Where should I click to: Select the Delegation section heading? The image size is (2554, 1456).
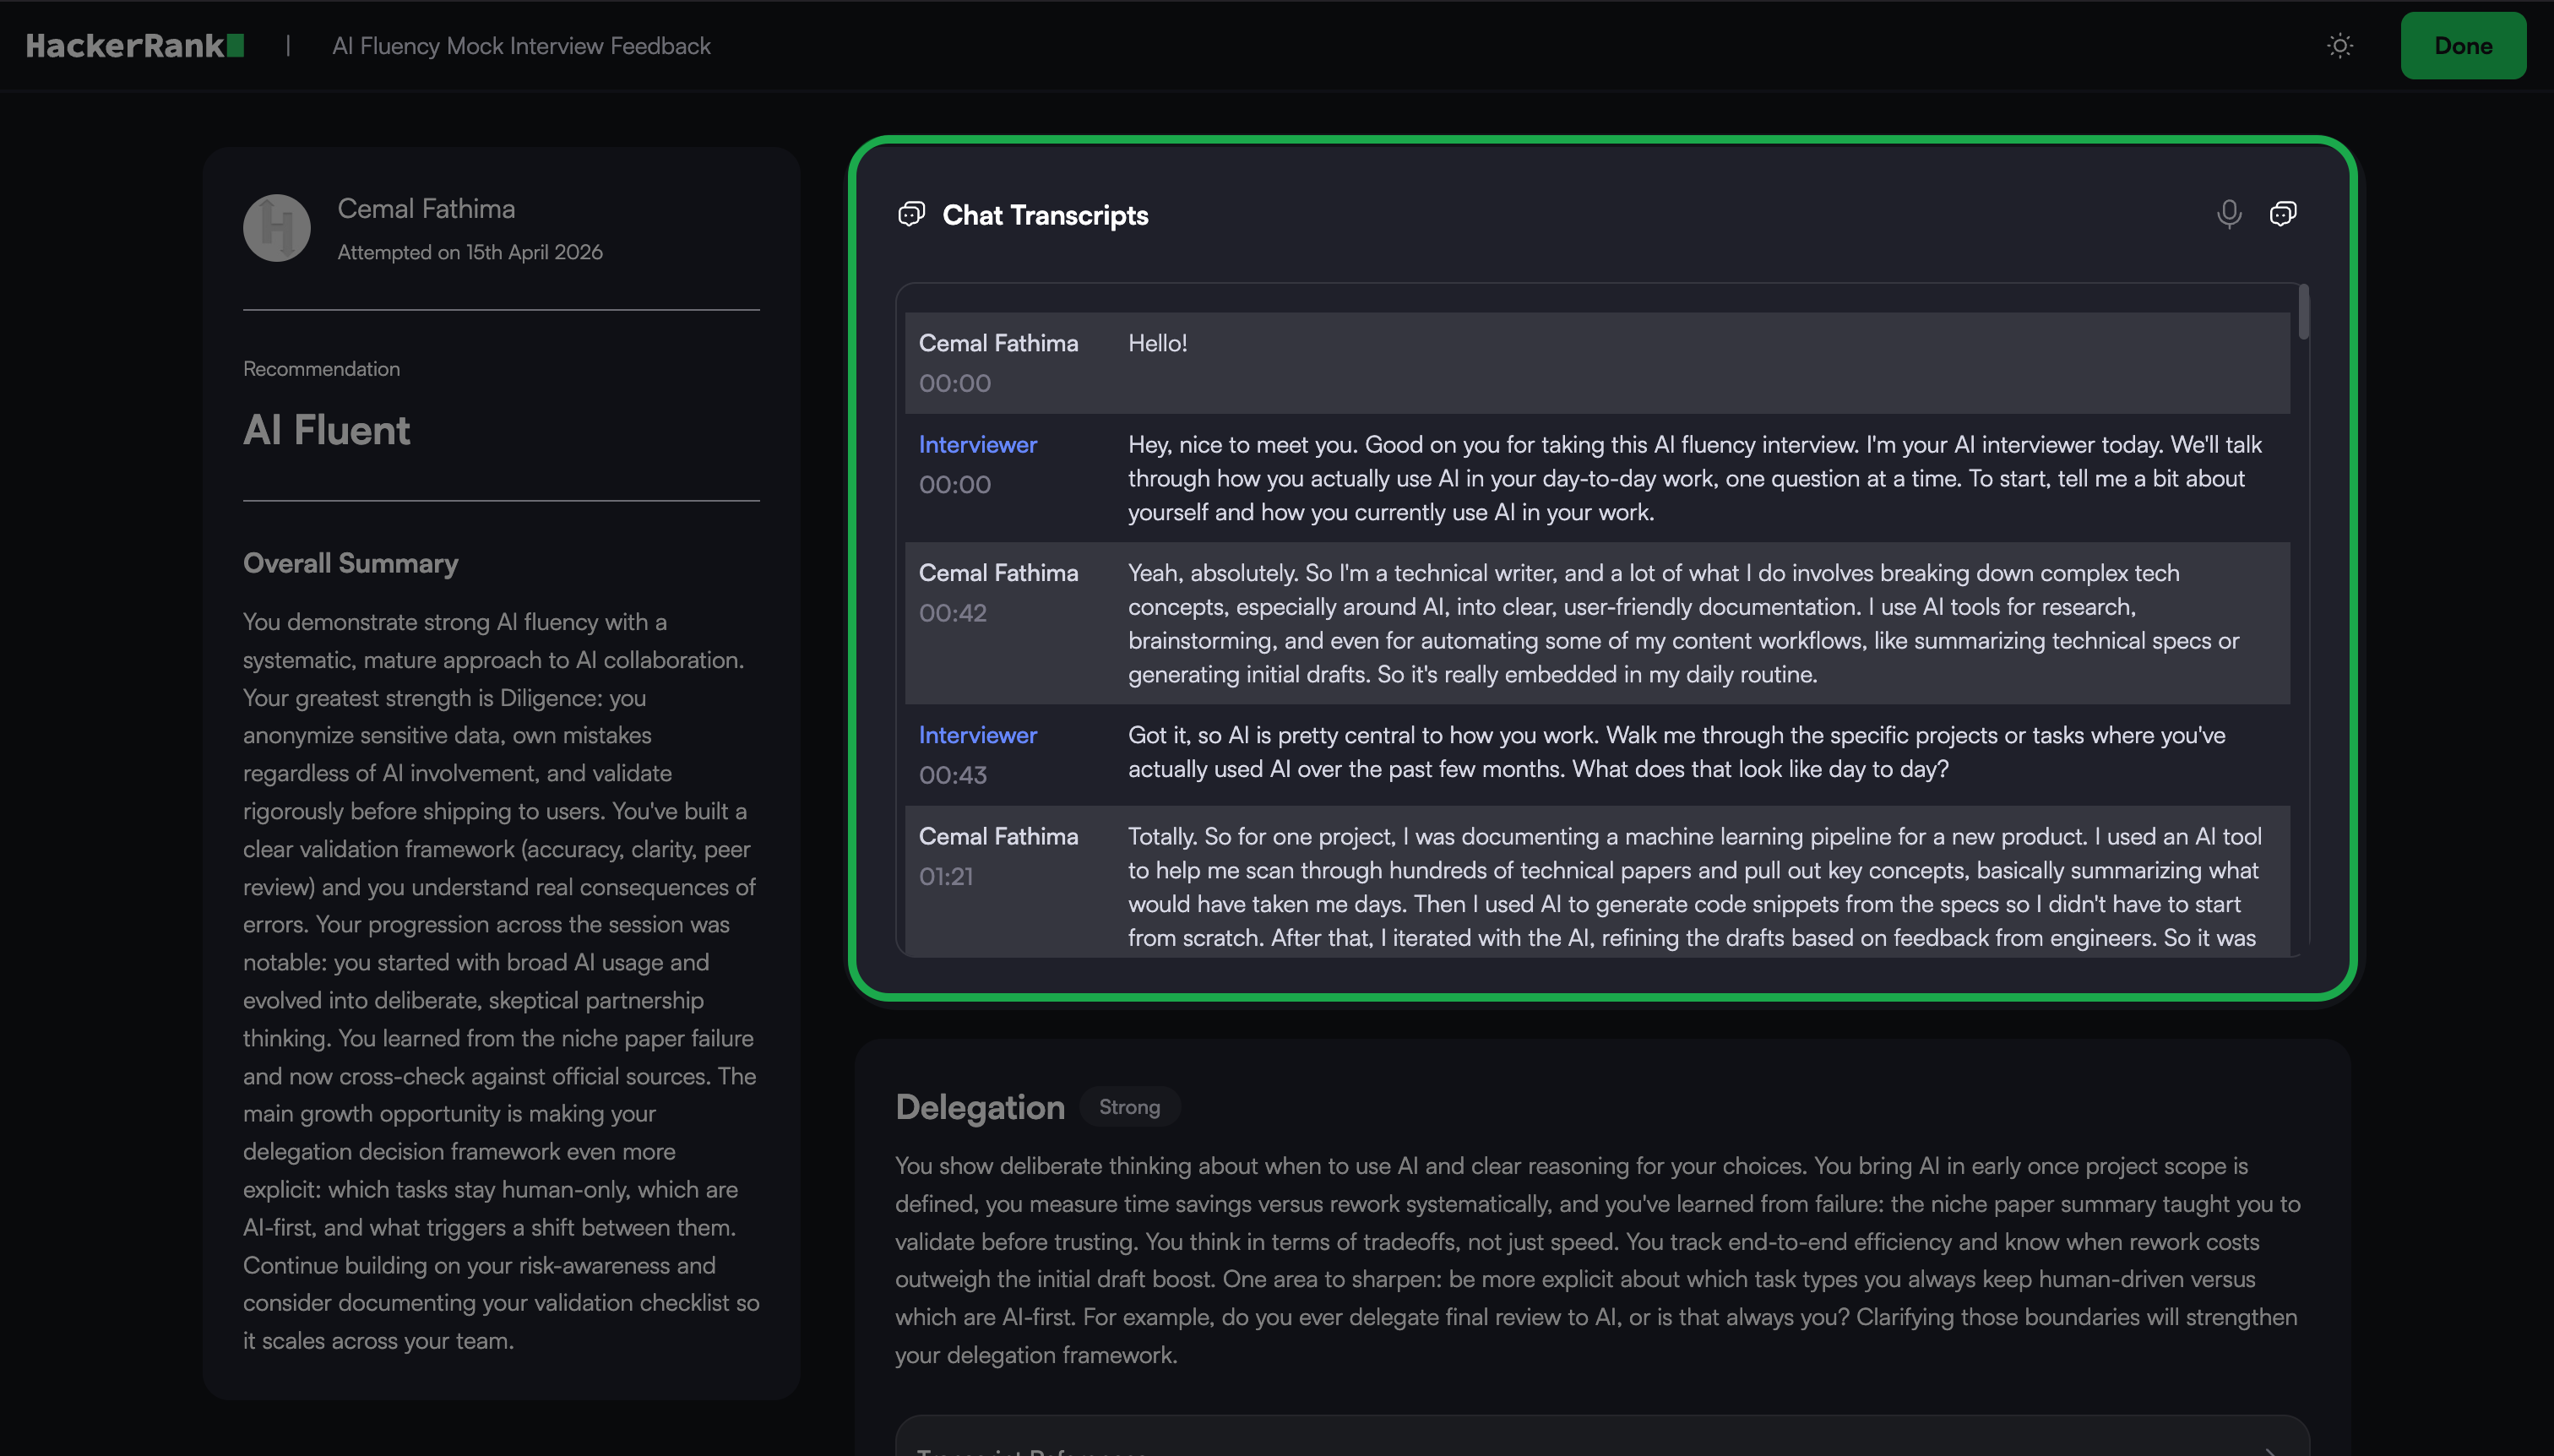[979, 1107]
